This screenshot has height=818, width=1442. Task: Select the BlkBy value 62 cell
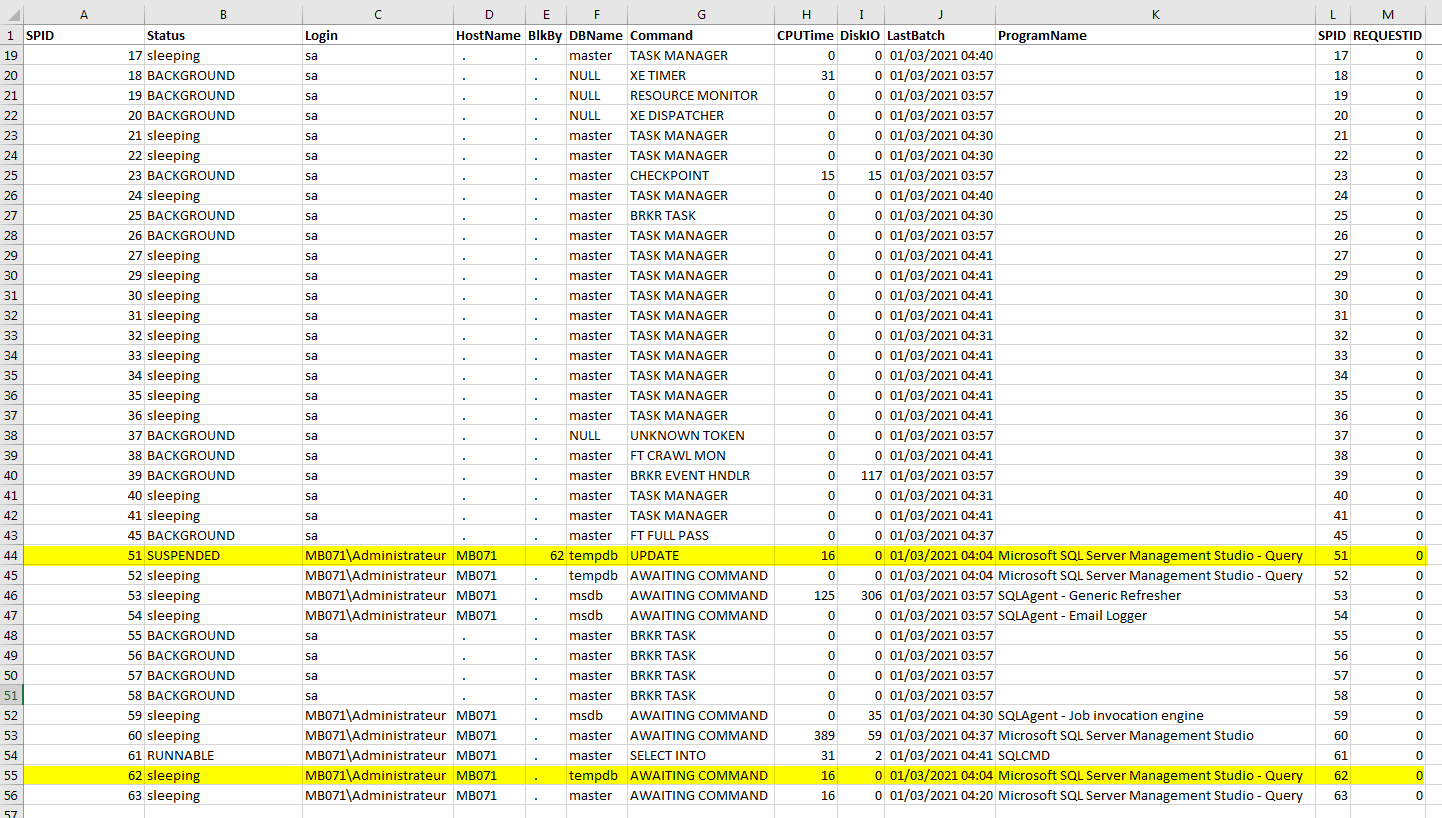point(546,555)
